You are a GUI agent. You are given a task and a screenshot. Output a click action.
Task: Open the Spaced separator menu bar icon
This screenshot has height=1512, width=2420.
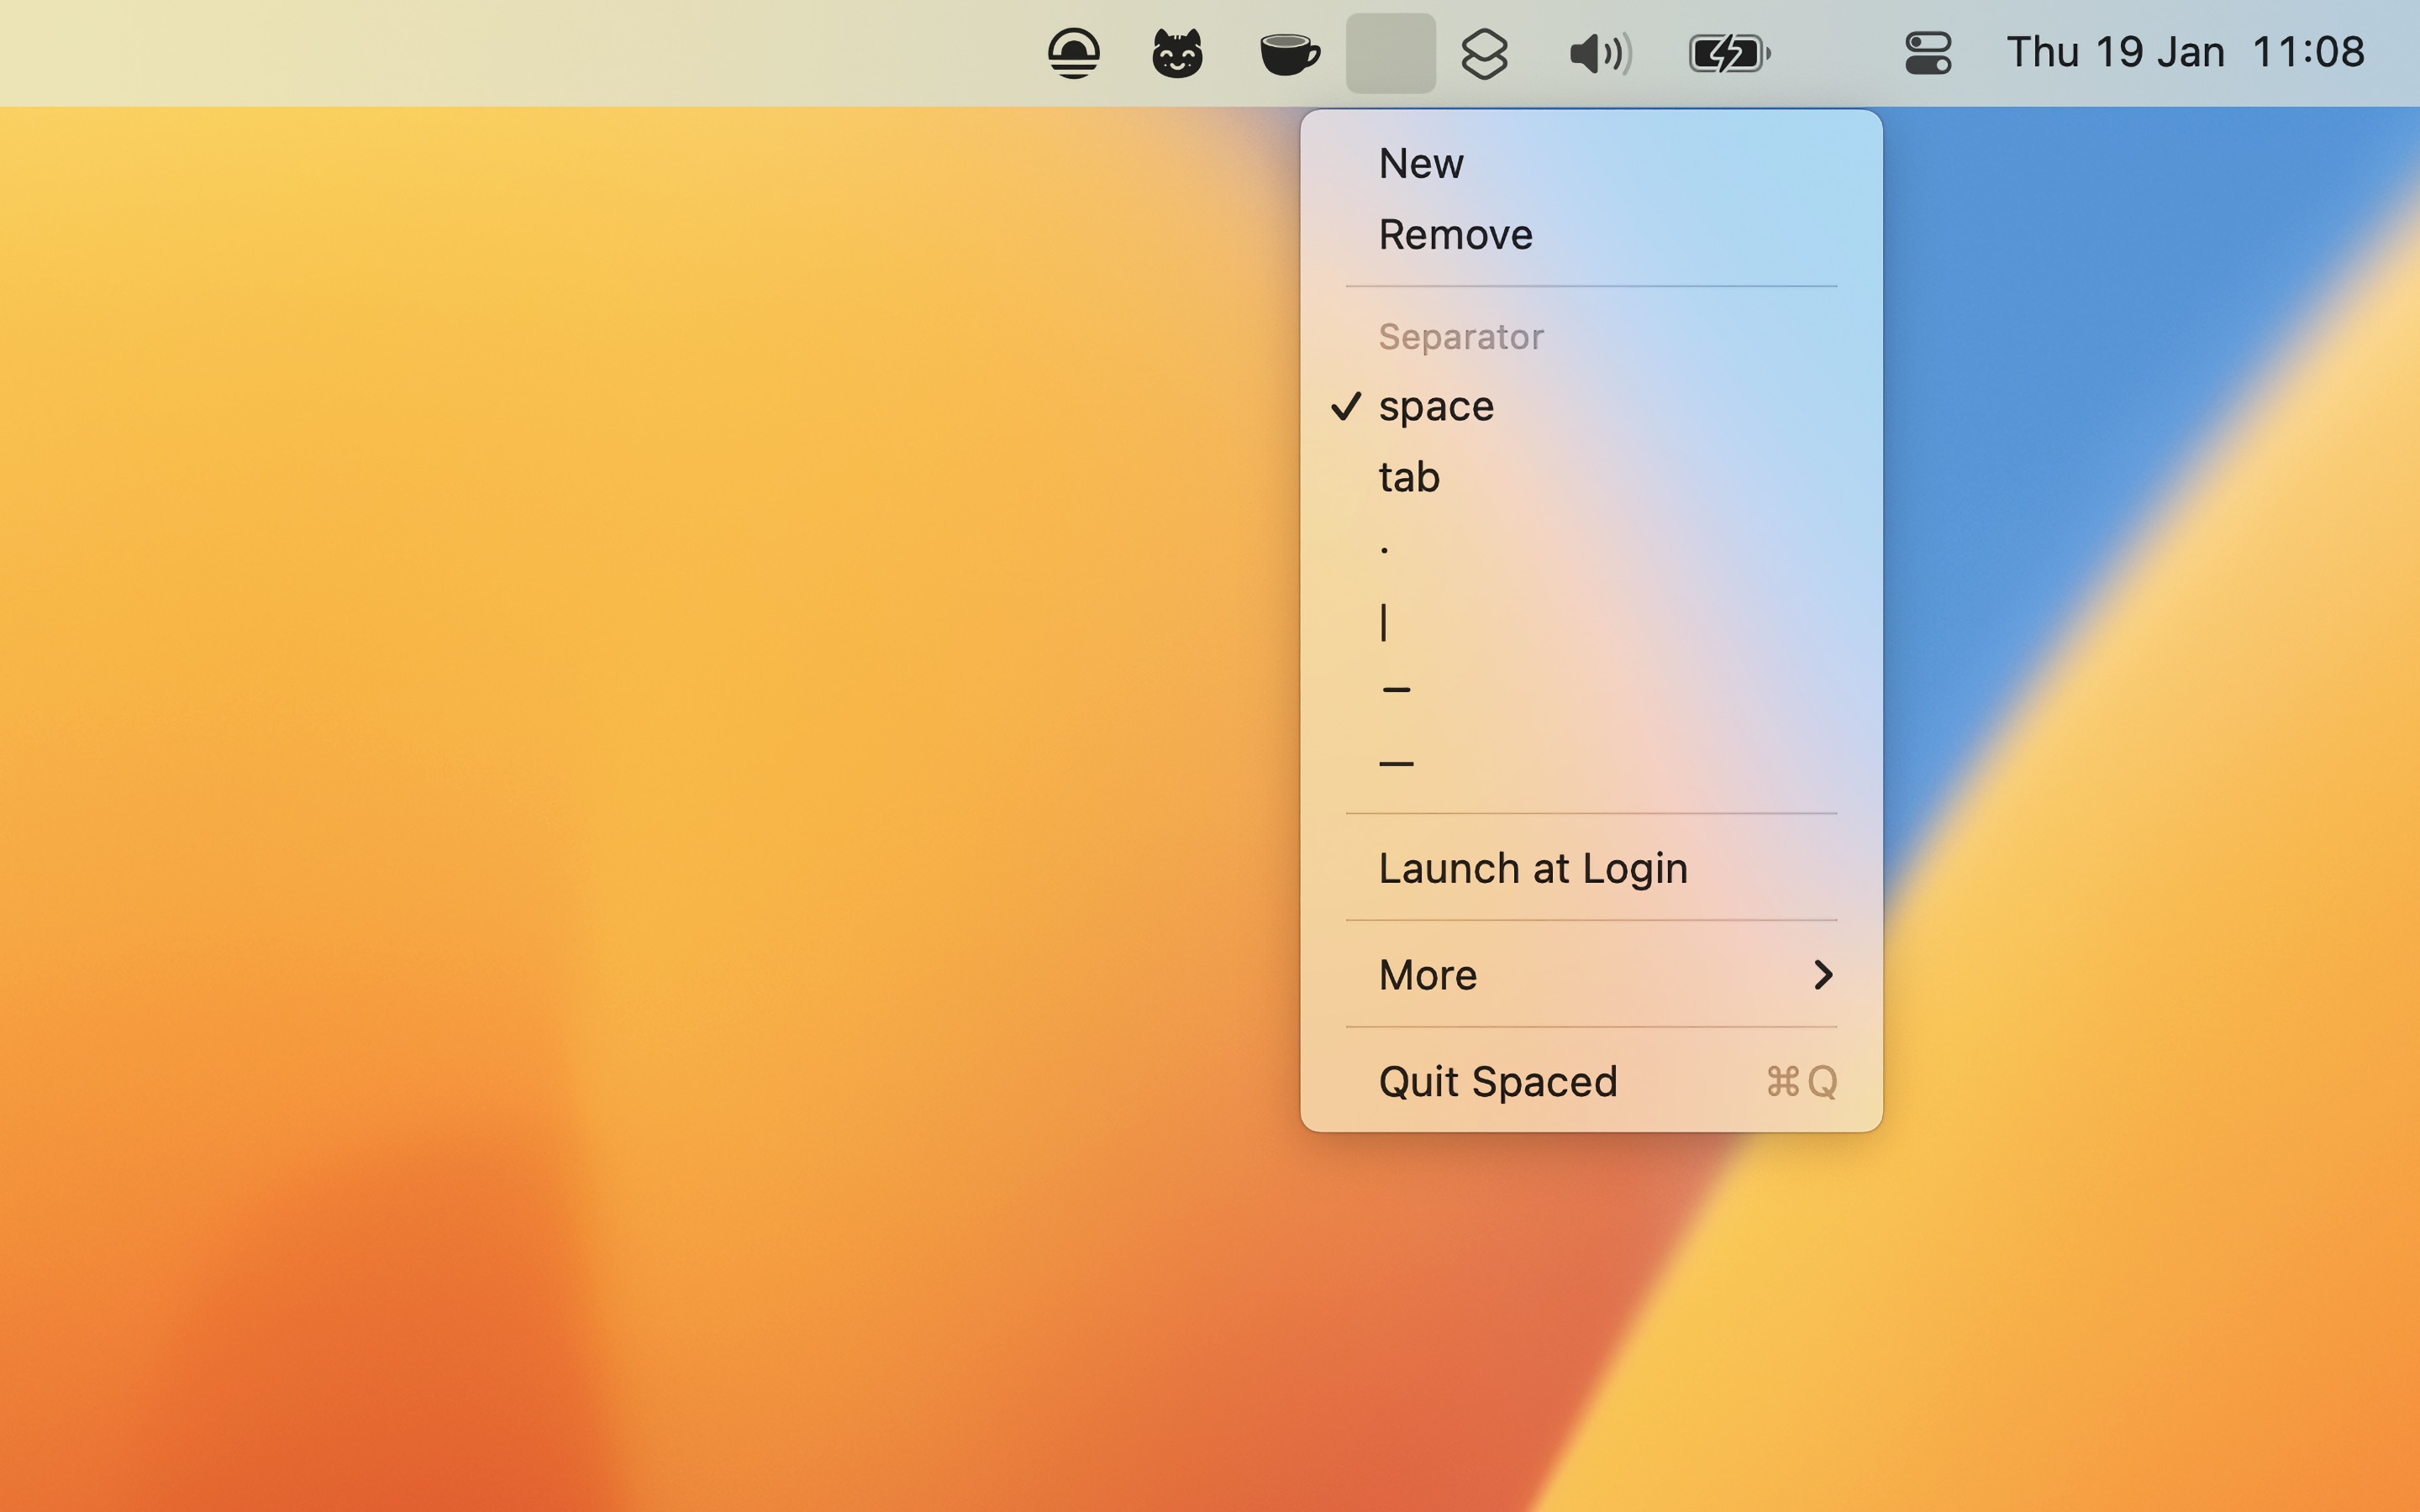click(x=1391, y=52)
